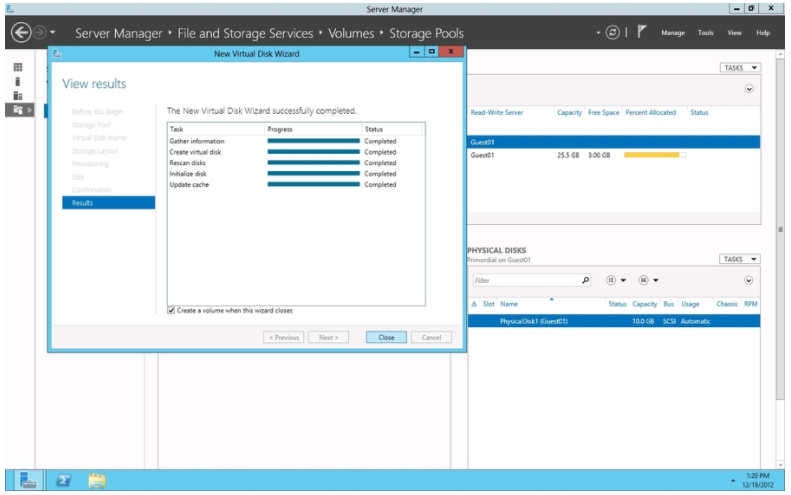
Task: Open the notifications flag
Action: click(641, 32)
